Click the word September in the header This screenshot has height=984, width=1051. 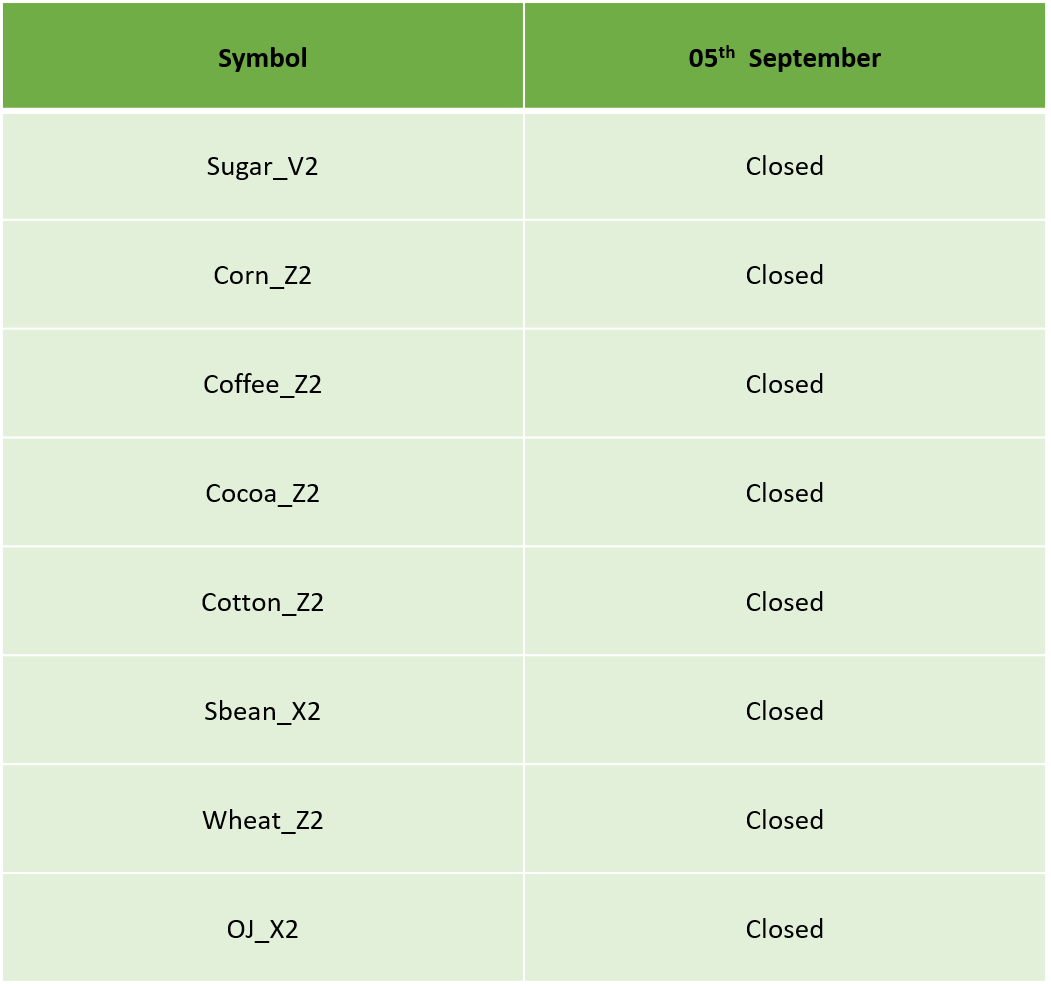pyautogui.click(x=814, y=59)
